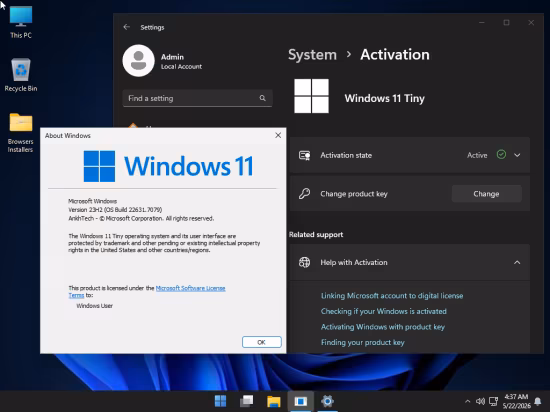Open Activating Windows with product key link
Screen dimensions: 550x412
click(383, 327)
